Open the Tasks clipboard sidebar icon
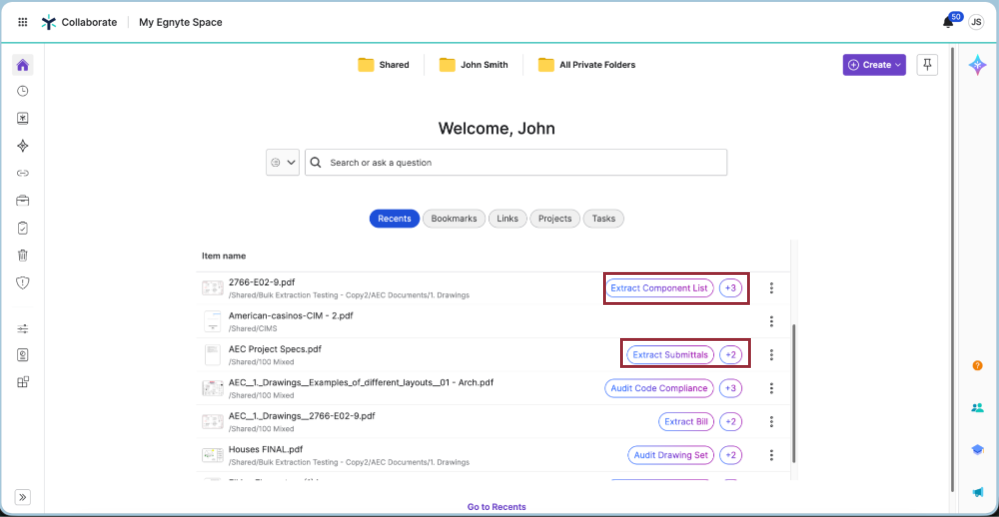This screenshot has height=517, width=999. (22, 228)
